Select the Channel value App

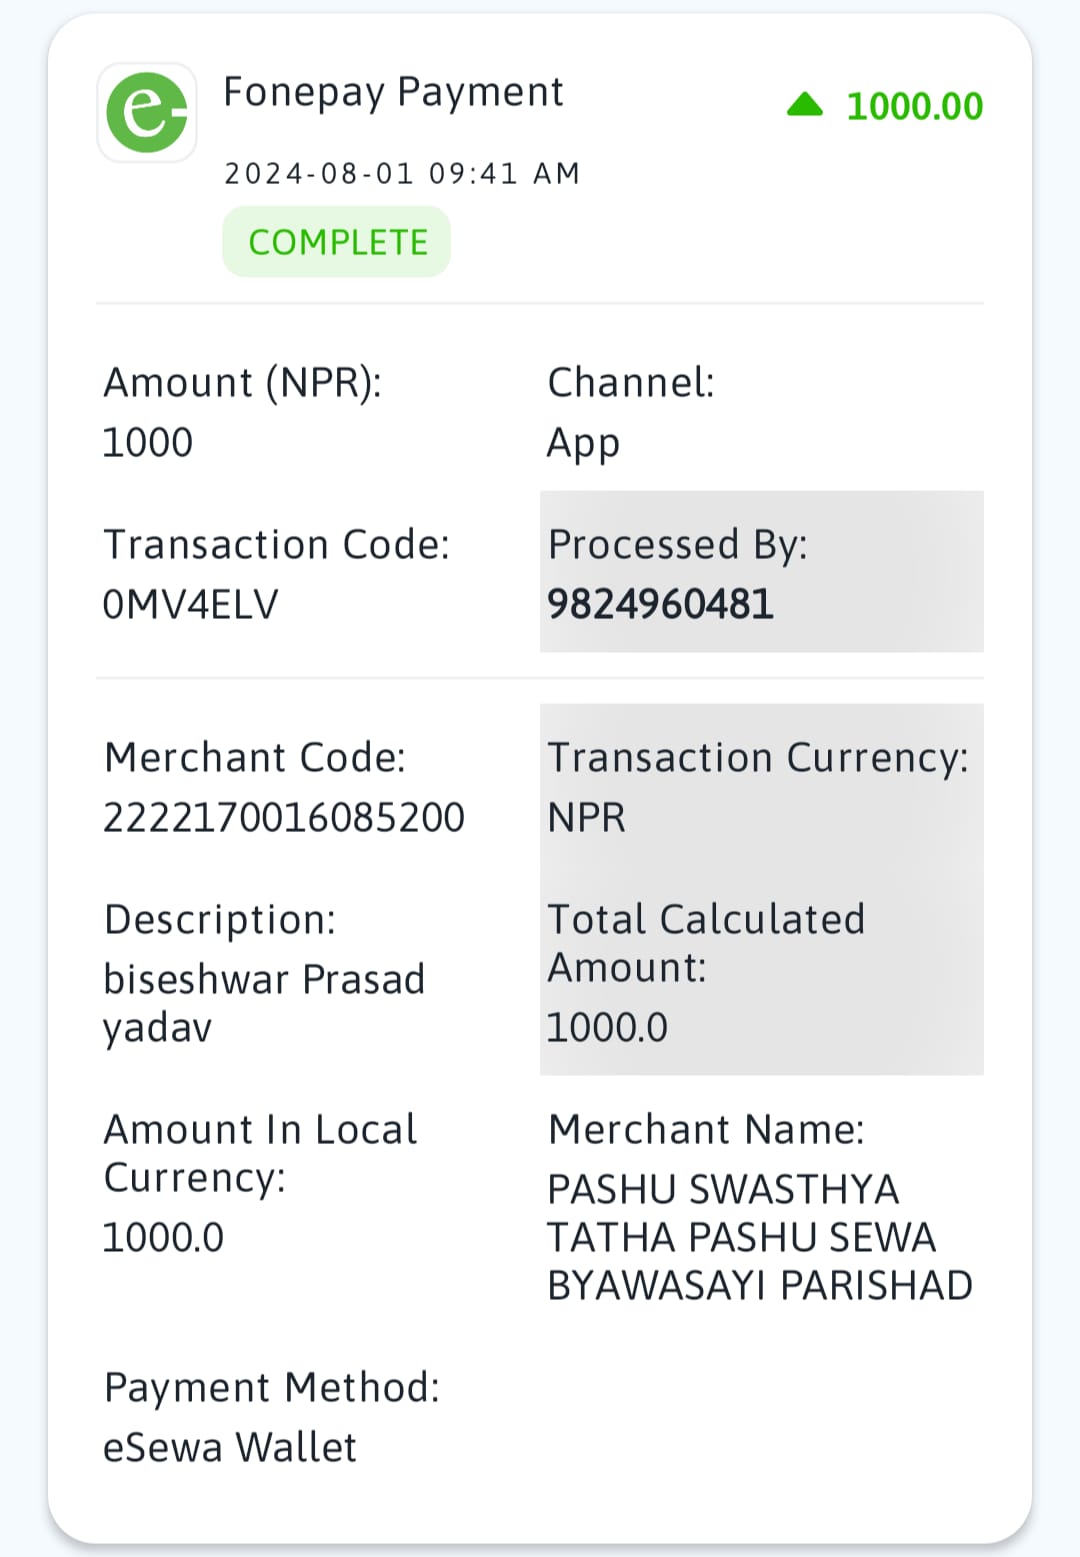pyautogui.click(x=583, y=444)
